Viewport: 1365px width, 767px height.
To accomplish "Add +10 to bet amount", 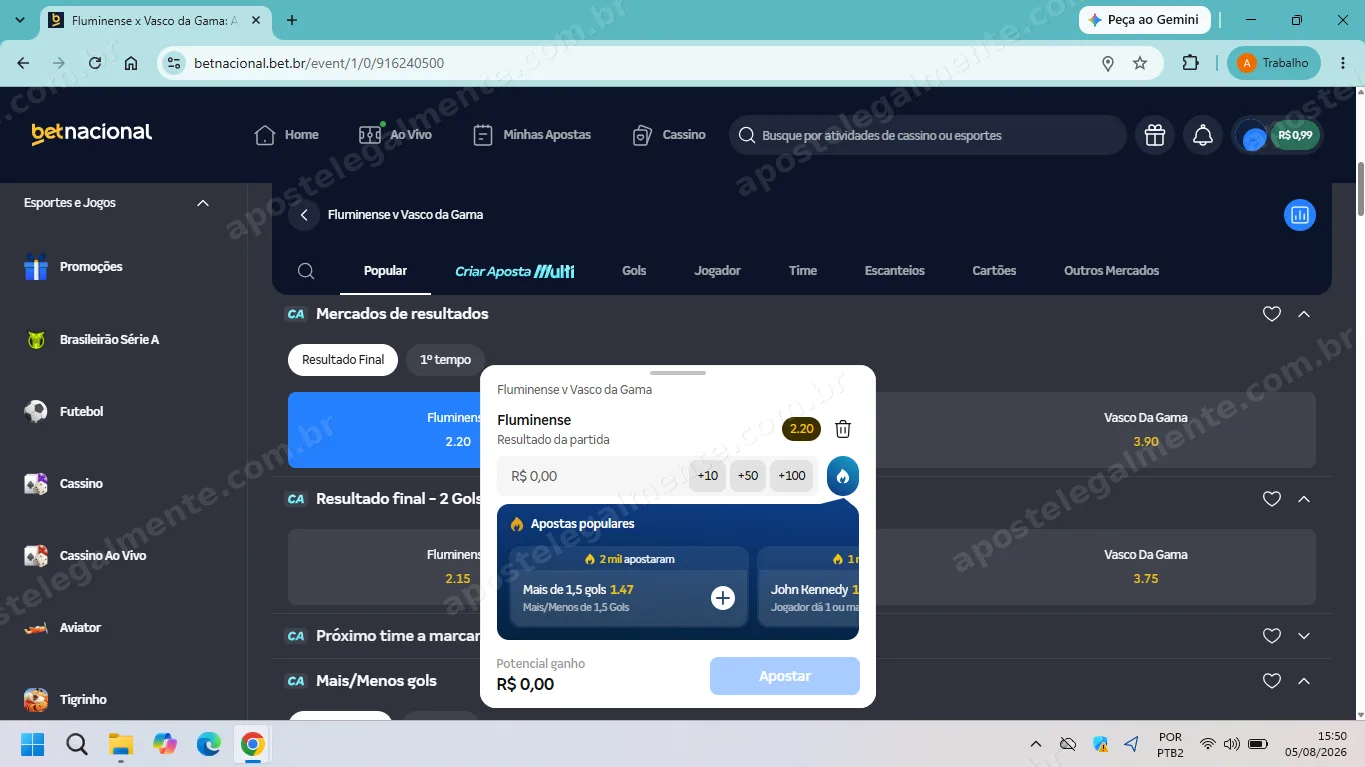I will tap(708, 476).
